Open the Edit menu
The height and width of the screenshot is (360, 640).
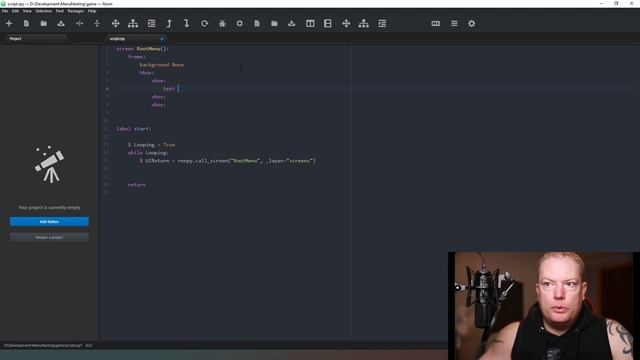tap(15, 11)
